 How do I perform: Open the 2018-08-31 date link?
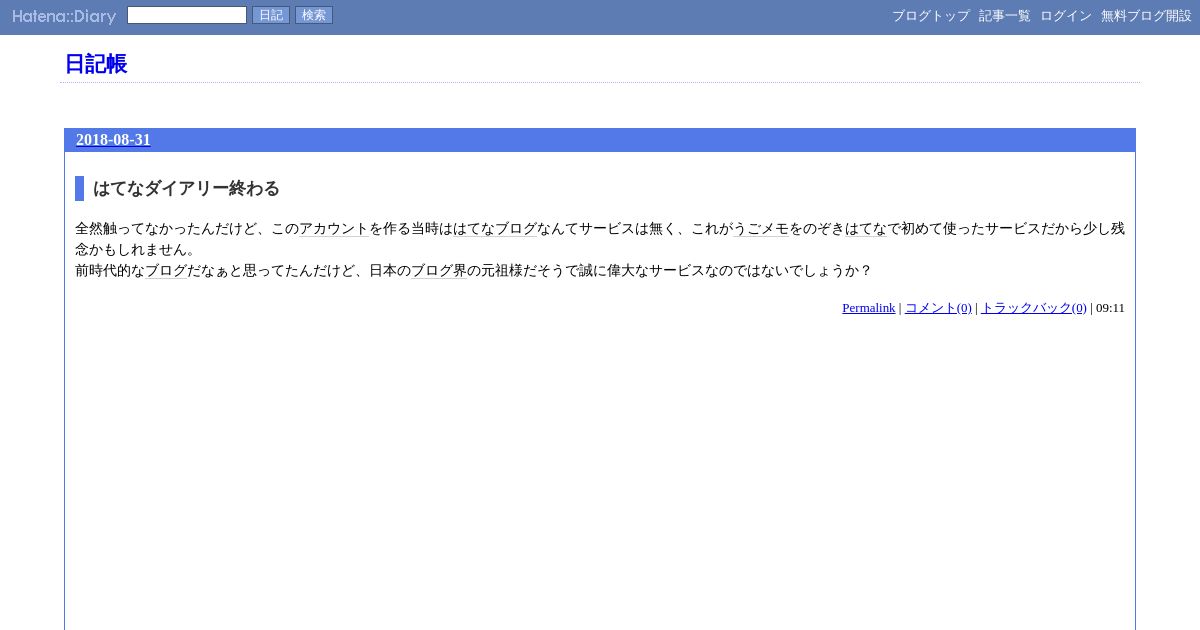coord(113,140)
